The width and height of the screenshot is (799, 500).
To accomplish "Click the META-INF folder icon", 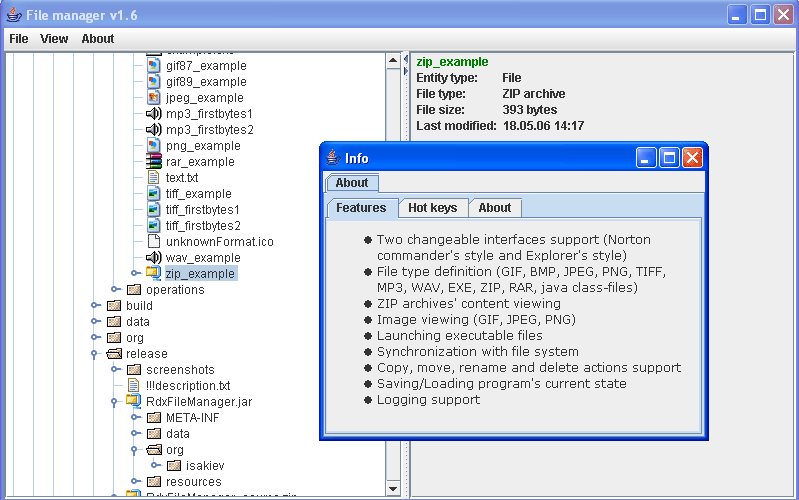I will tap(154, 417).
